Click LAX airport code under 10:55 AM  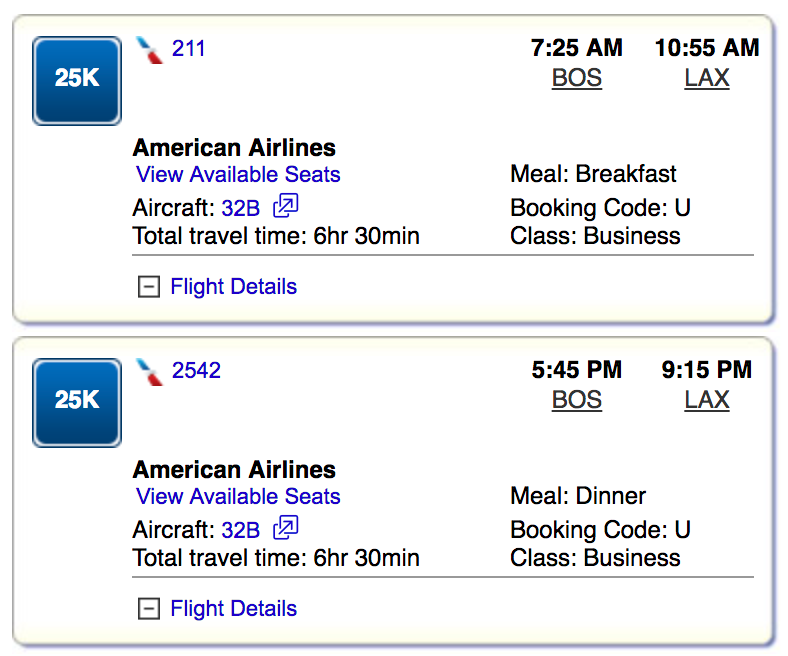(707, 78)
